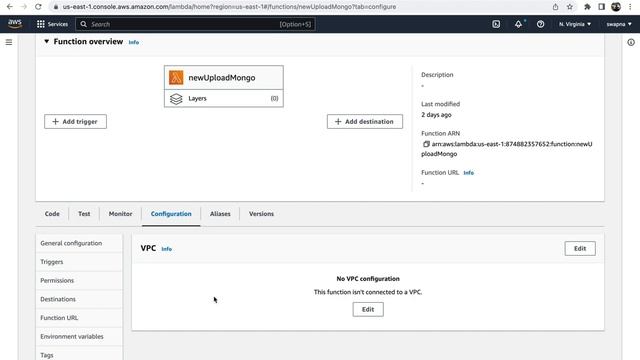
Task: Bookmark this page with the star icon
Action: (569, 7)
